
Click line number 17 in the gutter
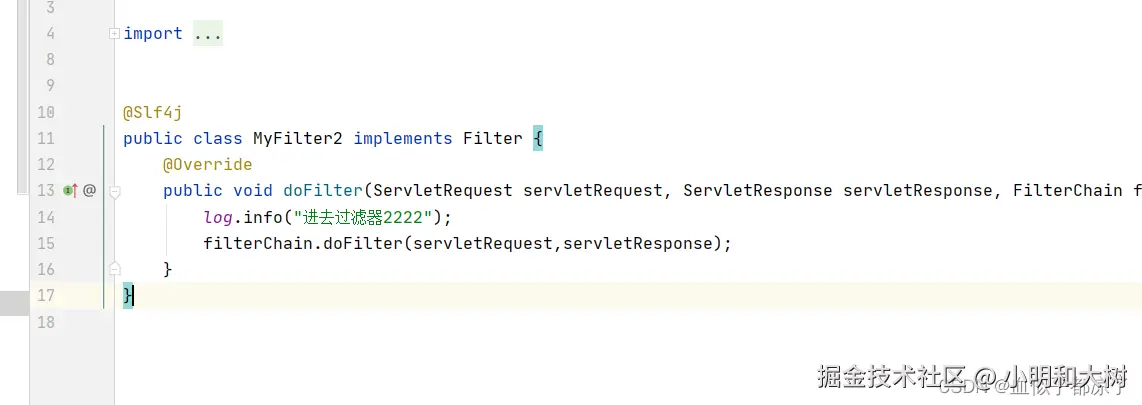[x=45, y=296]
